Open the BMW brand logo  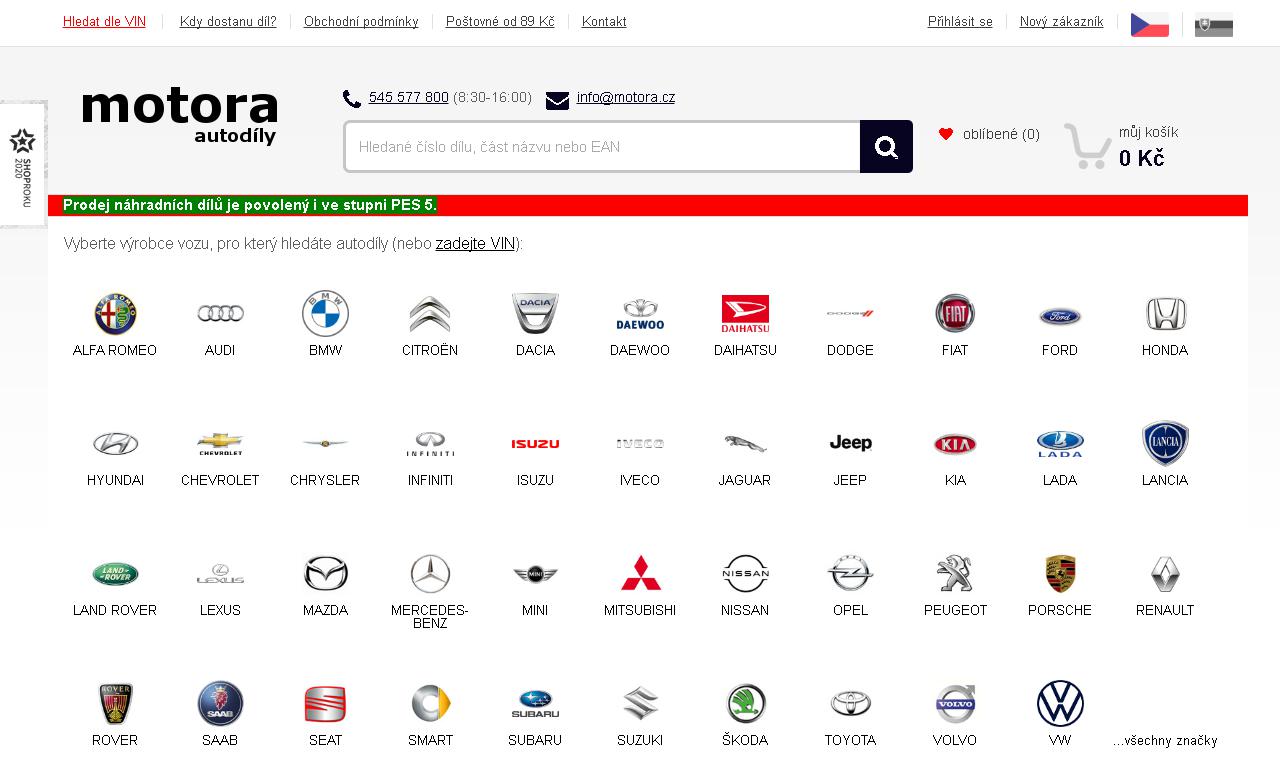click(x=325, y=314)
